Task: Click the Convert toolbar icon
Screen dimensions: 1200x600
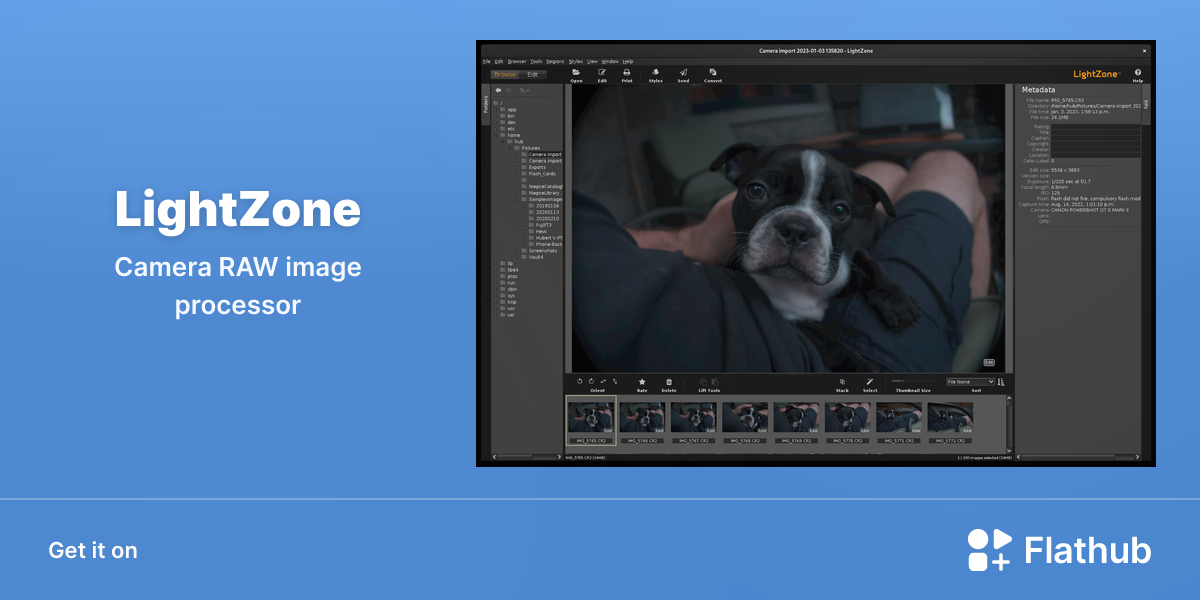Action: click(x=713, y=72)
